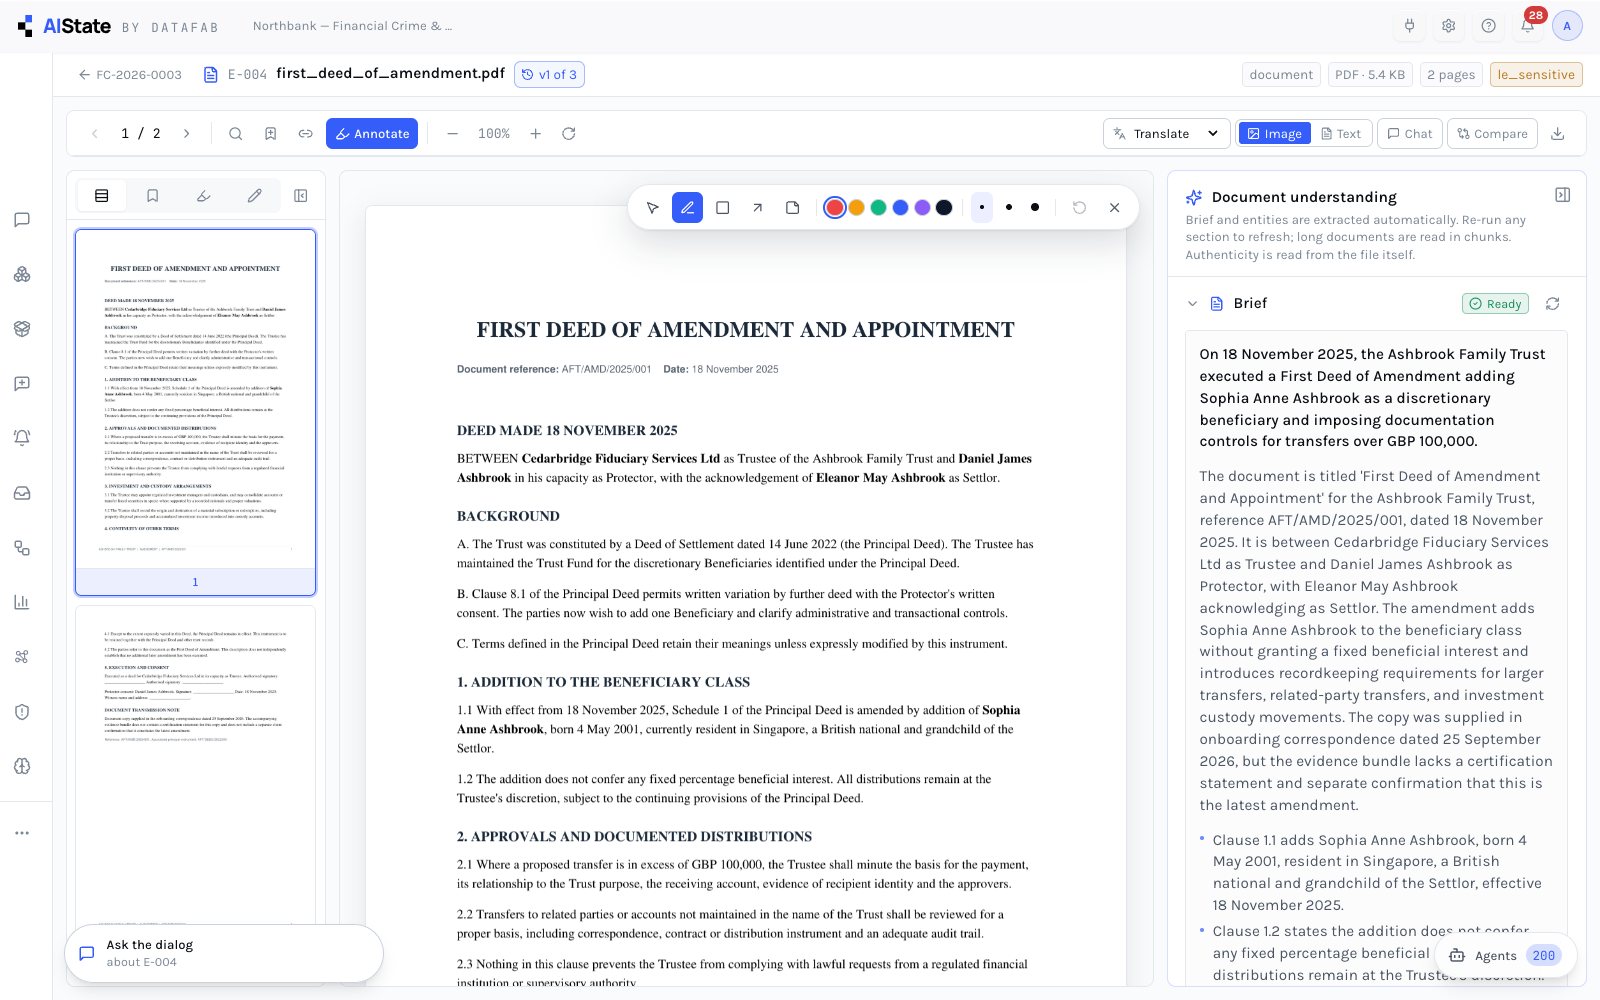Open document search magnifier
The width and height of the screenshot is (1600, 1000).
point(235,133)
